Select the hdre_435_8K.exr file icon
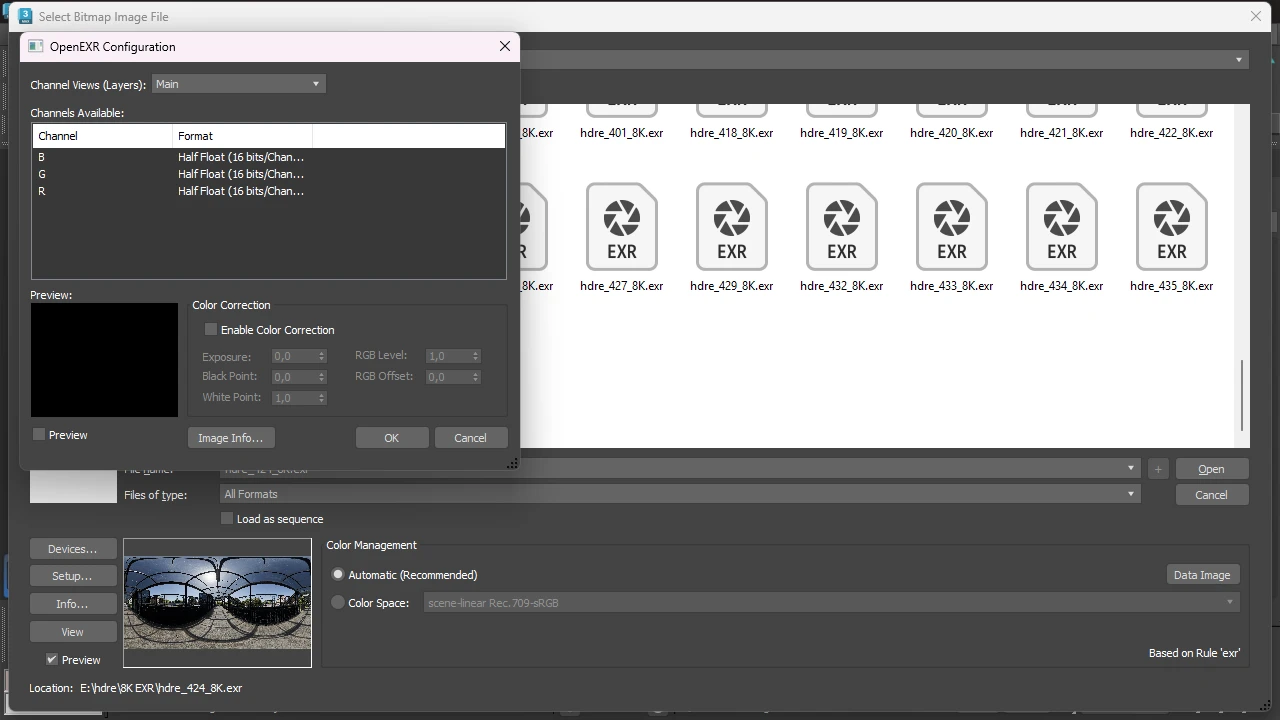This screenshot has width=1280, height=720. tap(1171, 227)
